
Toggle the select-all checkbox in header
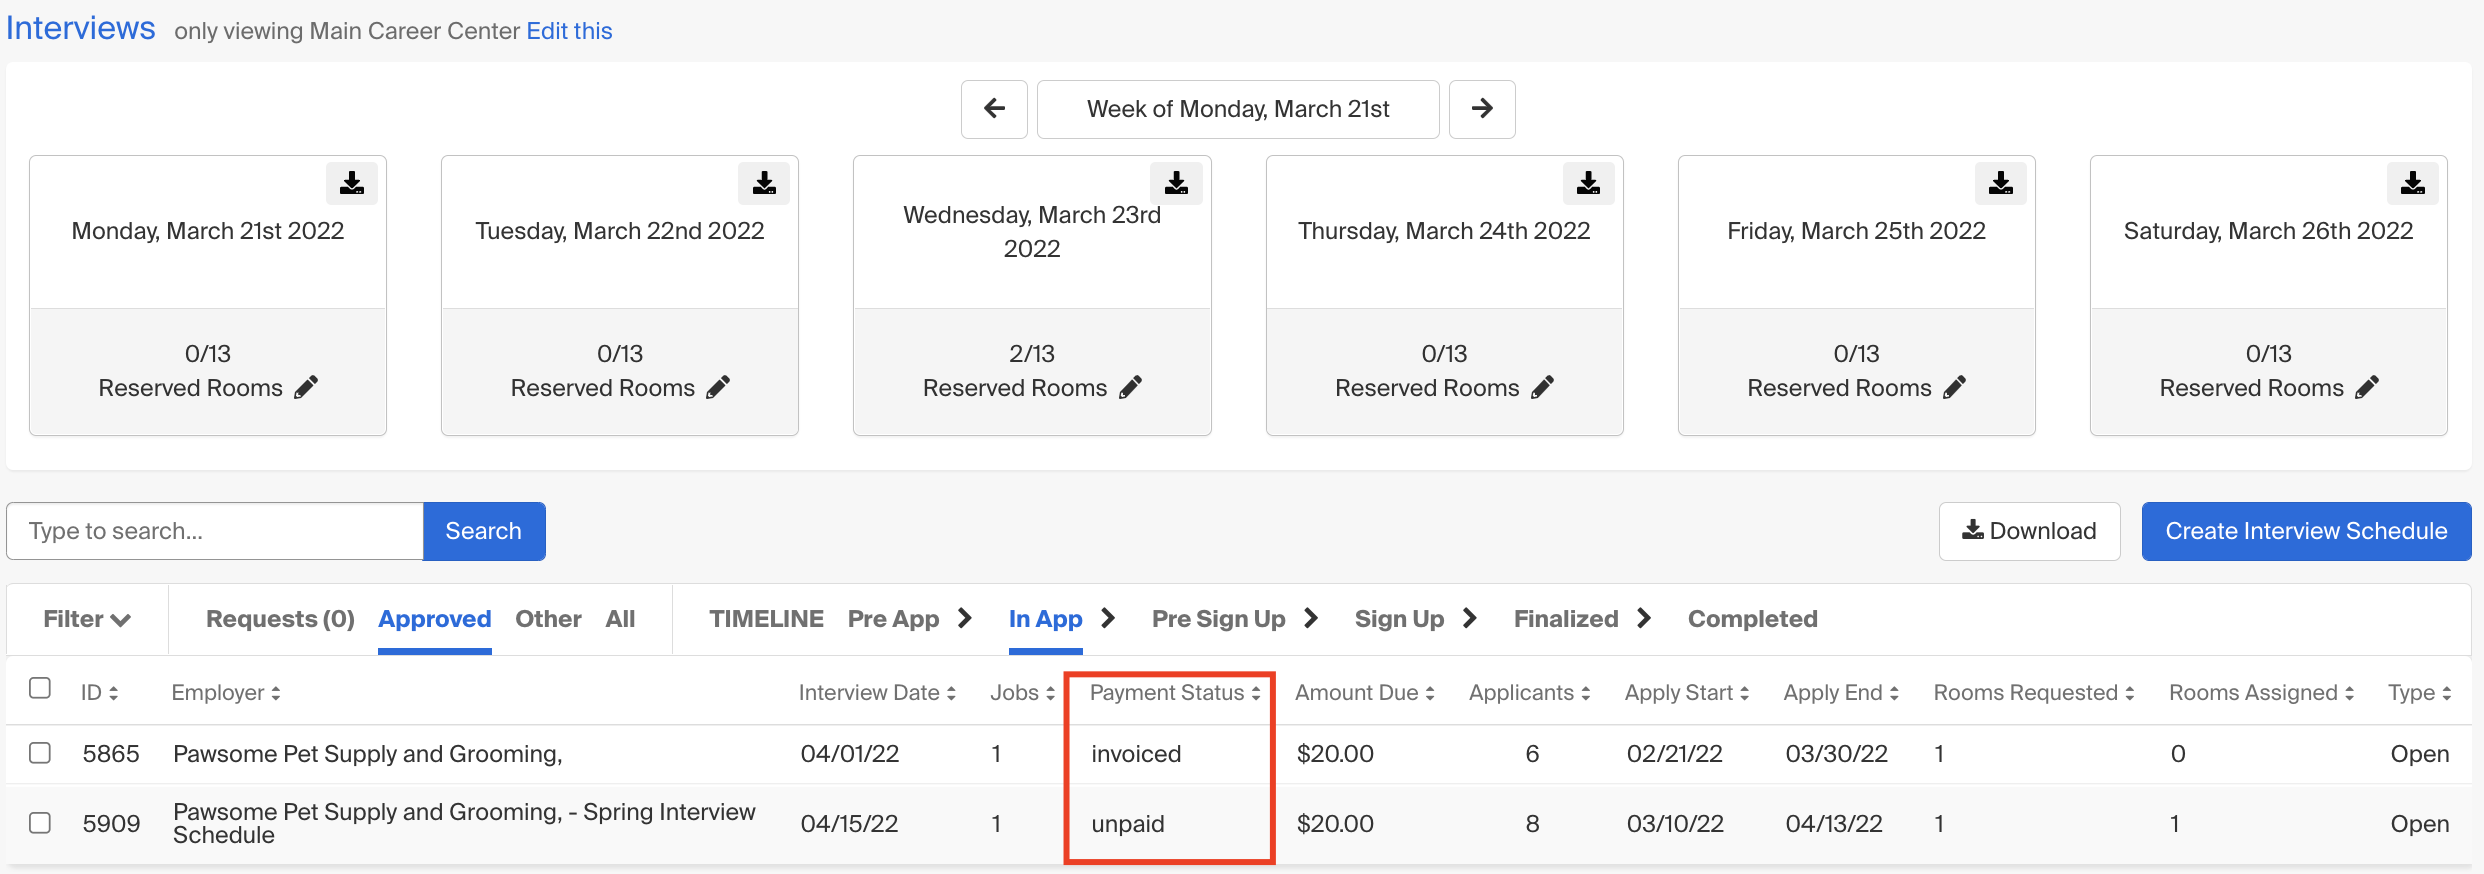40,688
